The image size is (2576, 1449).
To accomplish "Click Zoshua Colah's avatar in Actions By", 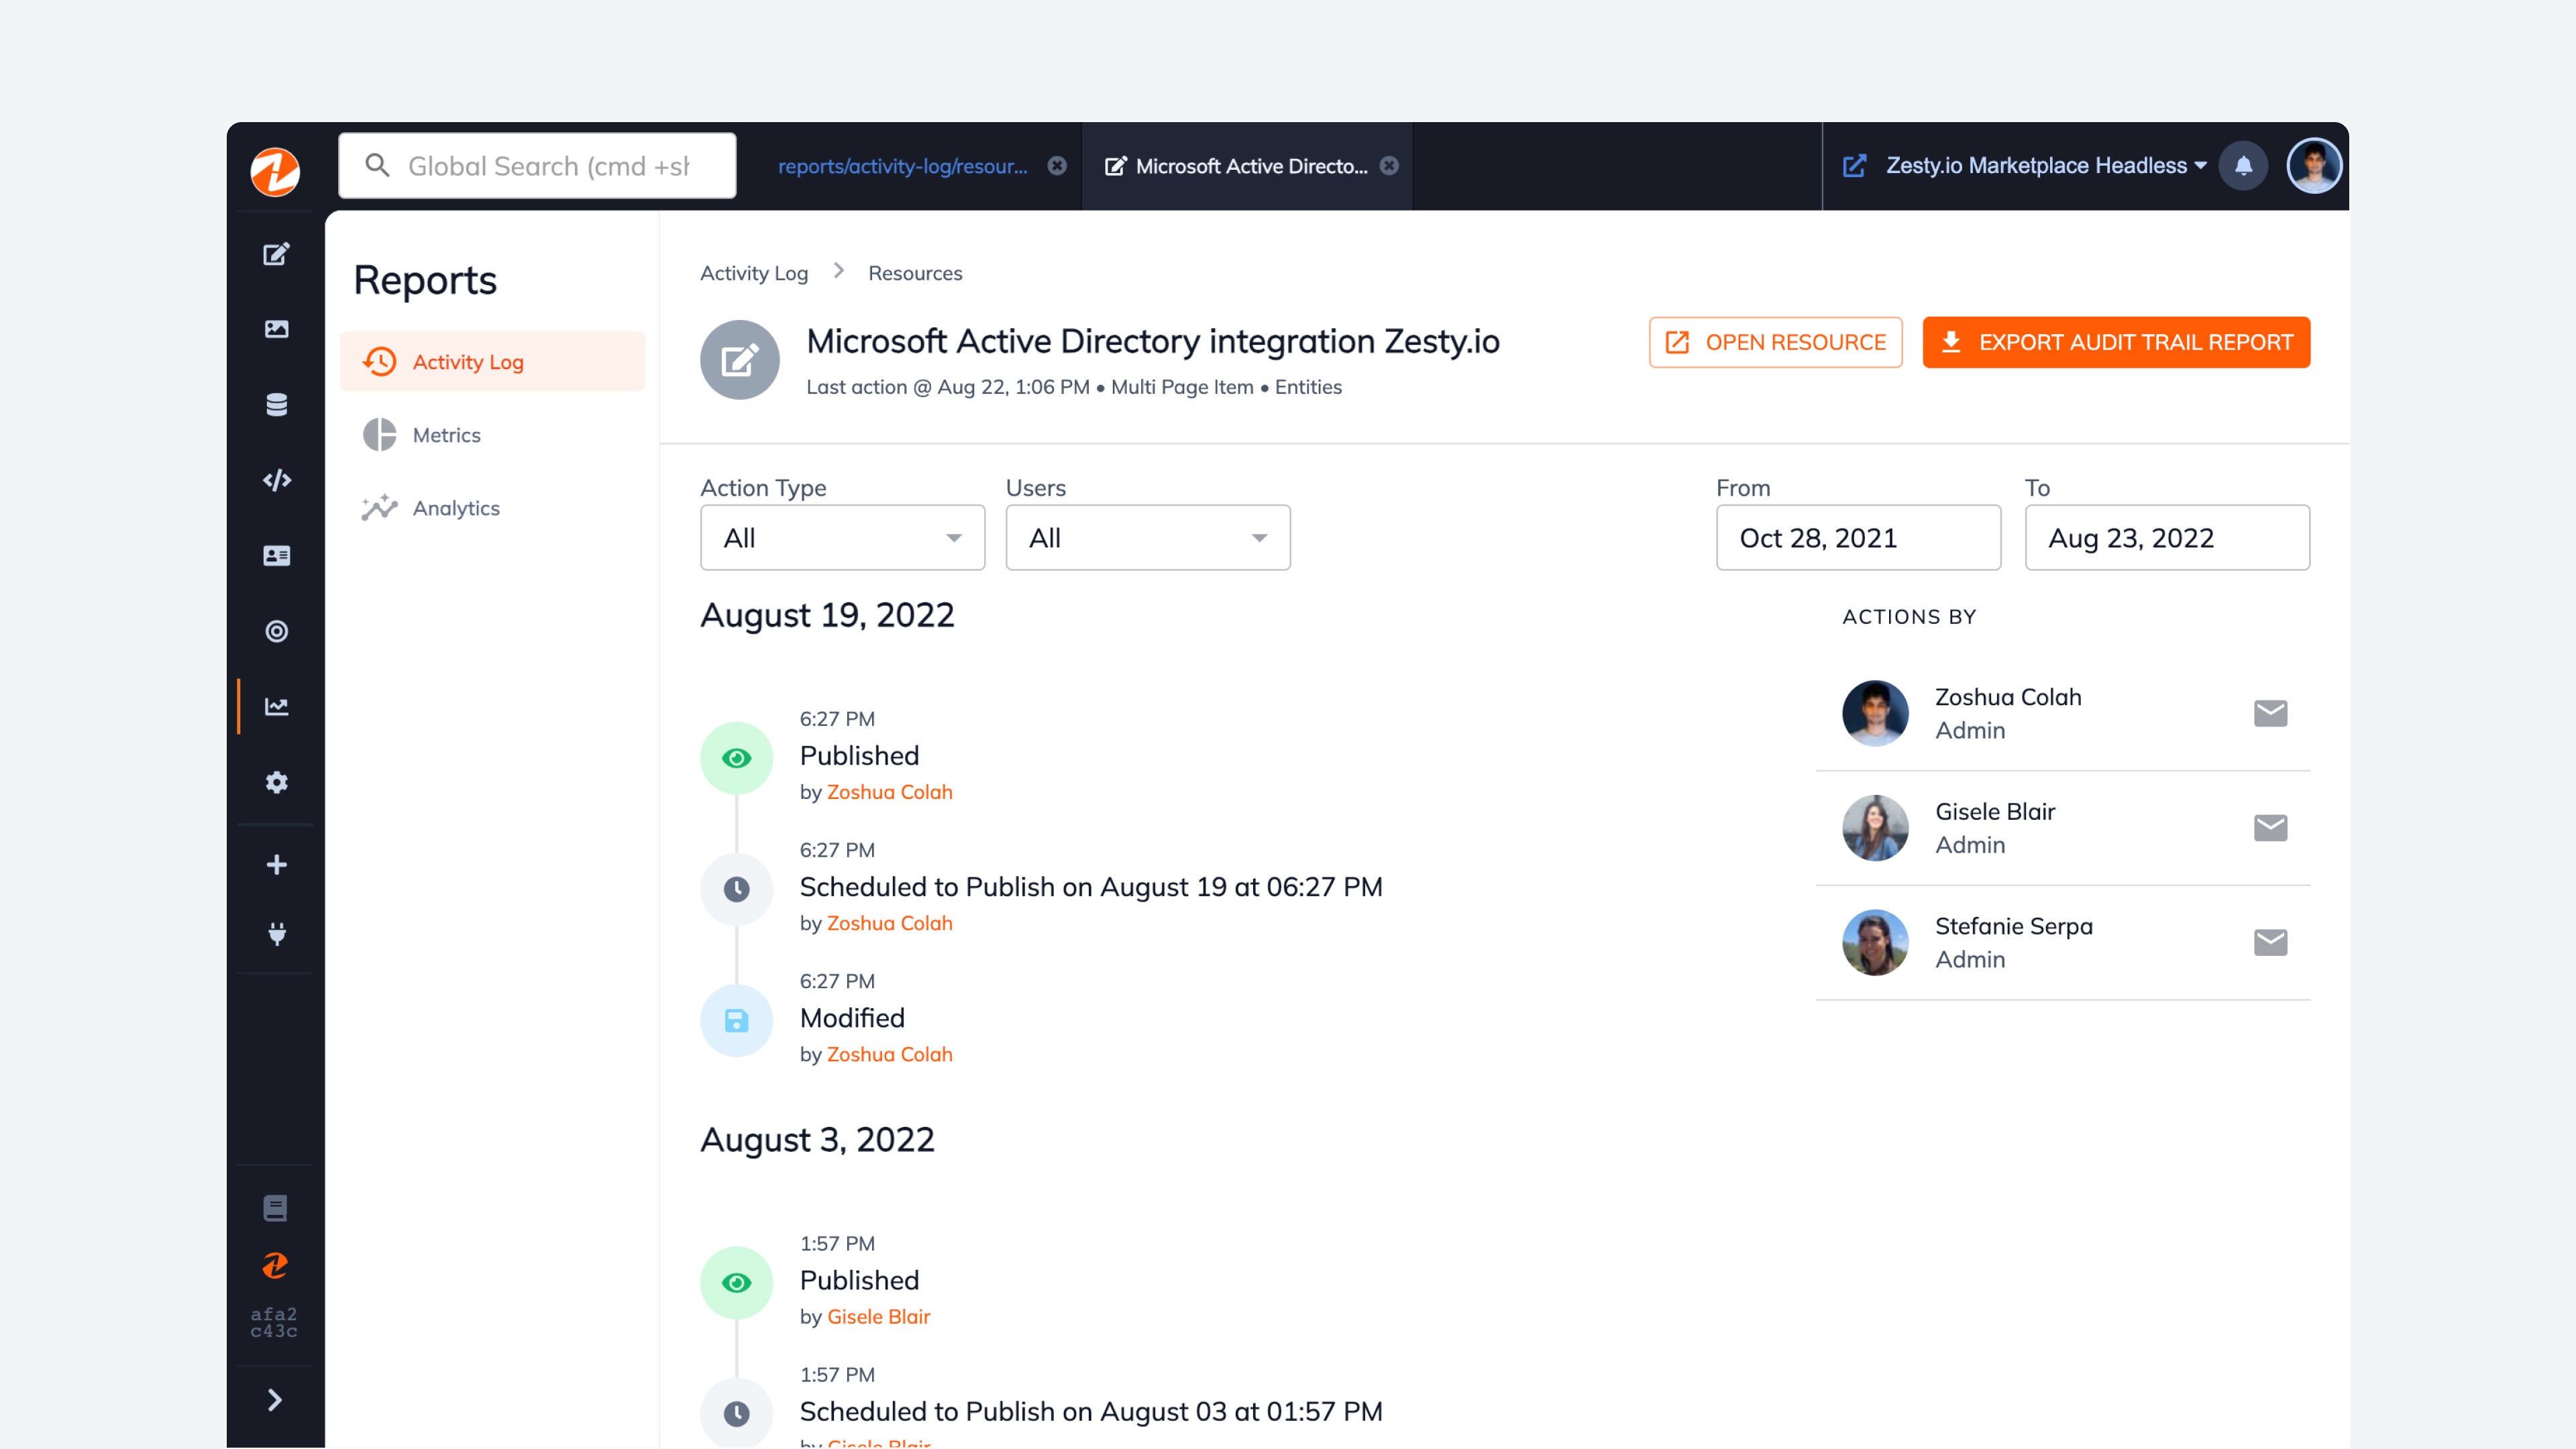I will pyautogui.click(x=1875, y=713).
